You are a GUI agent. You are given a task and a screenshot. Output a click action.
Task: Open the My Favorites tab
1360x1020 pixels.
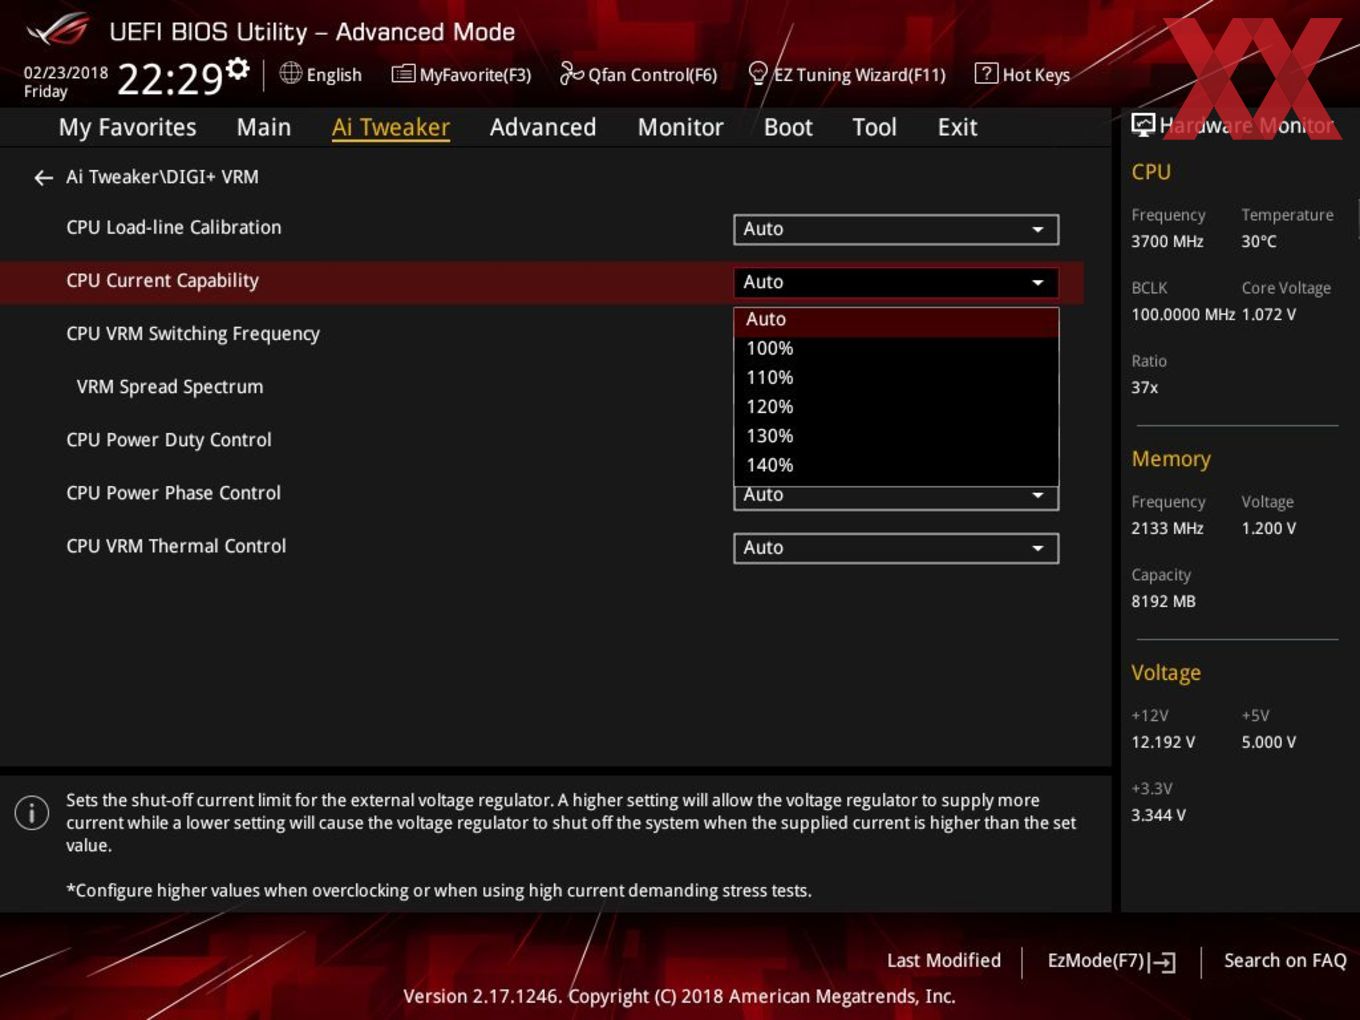[127, 127]
